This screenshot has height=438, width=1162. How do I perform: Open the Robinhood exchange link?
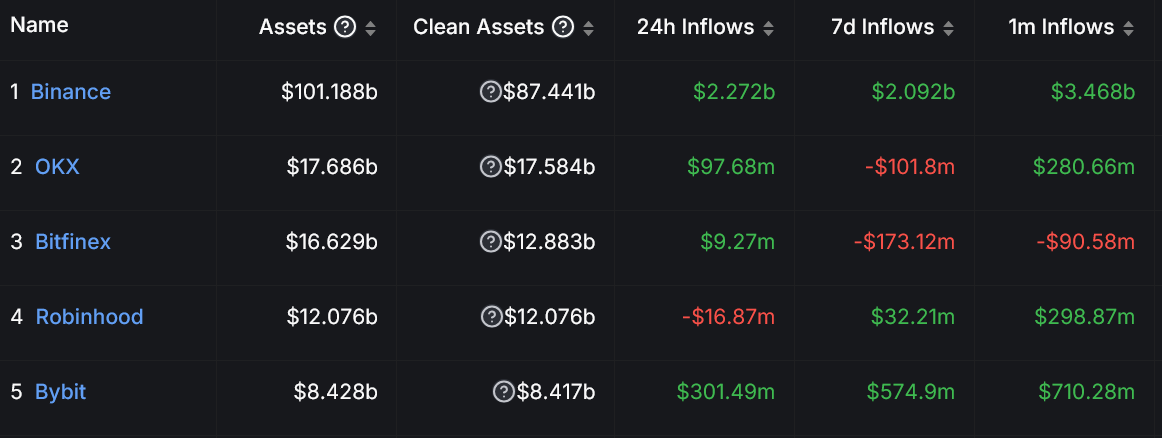(x=89, y=317)
